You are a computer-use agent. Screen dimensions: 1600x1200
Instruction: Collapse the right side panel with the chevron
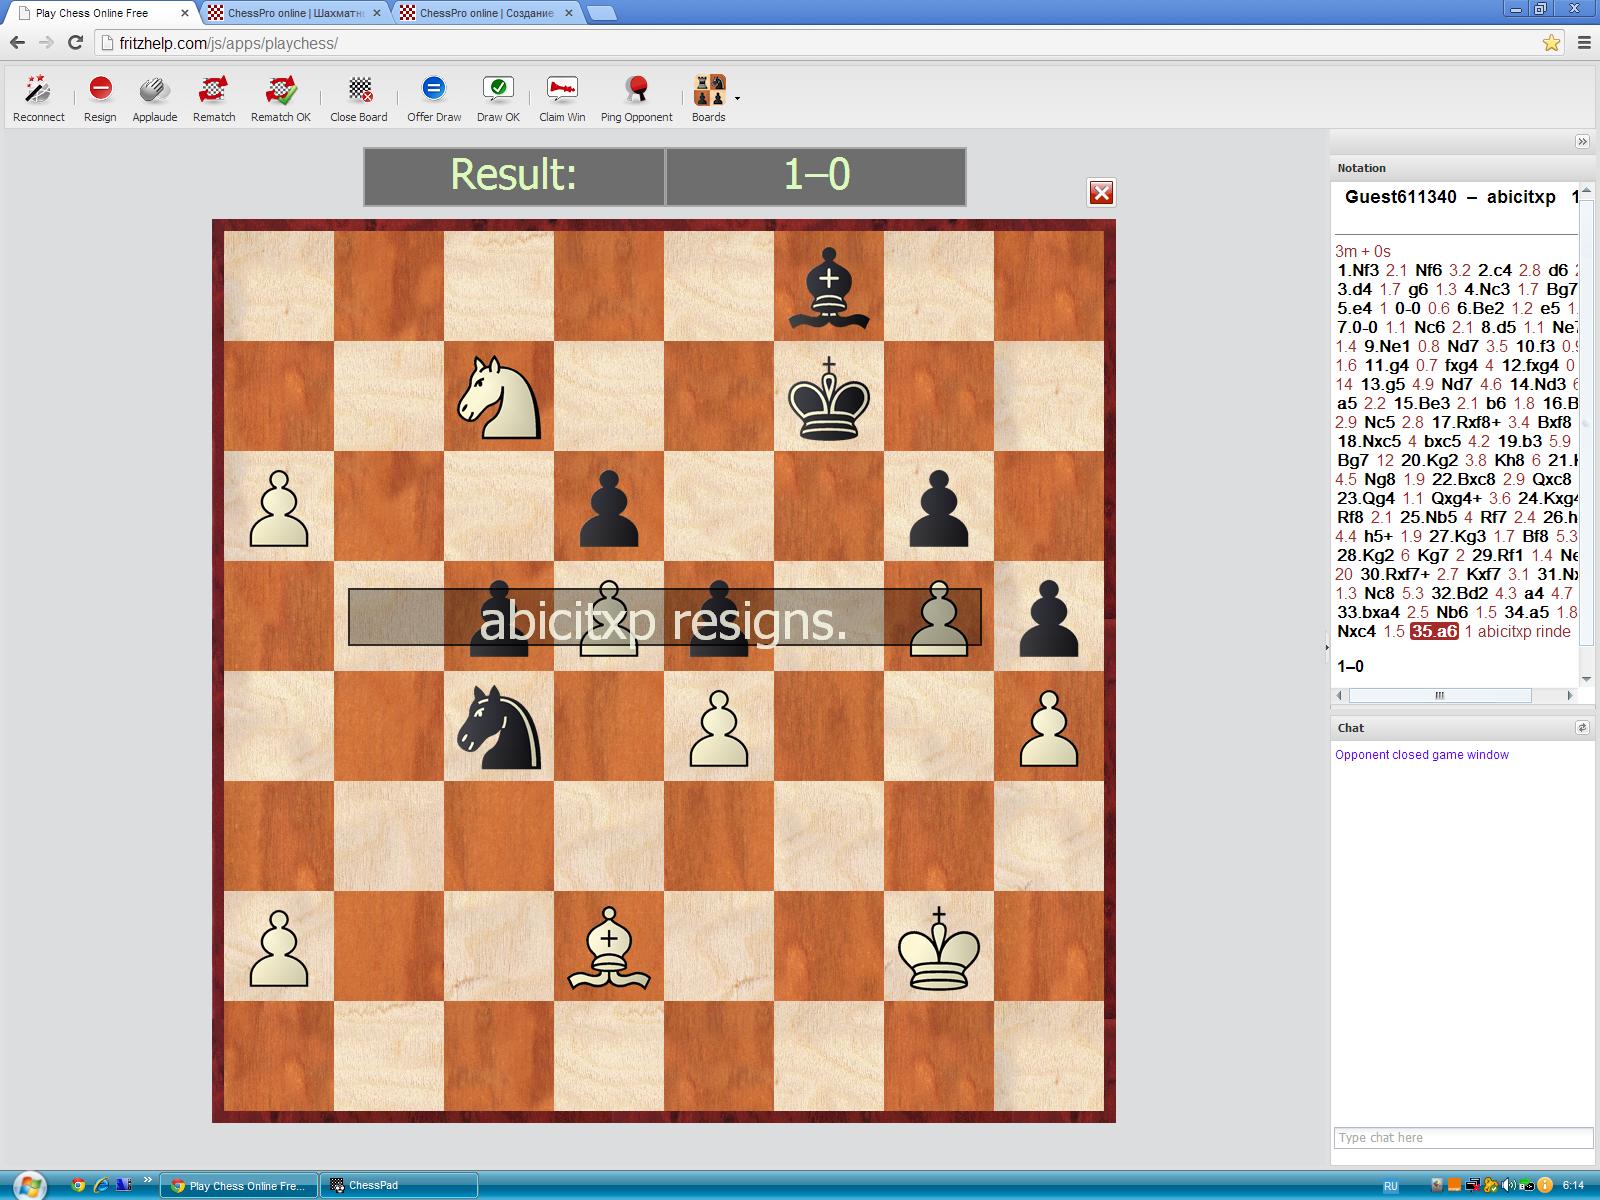(x=1582, y=142)
